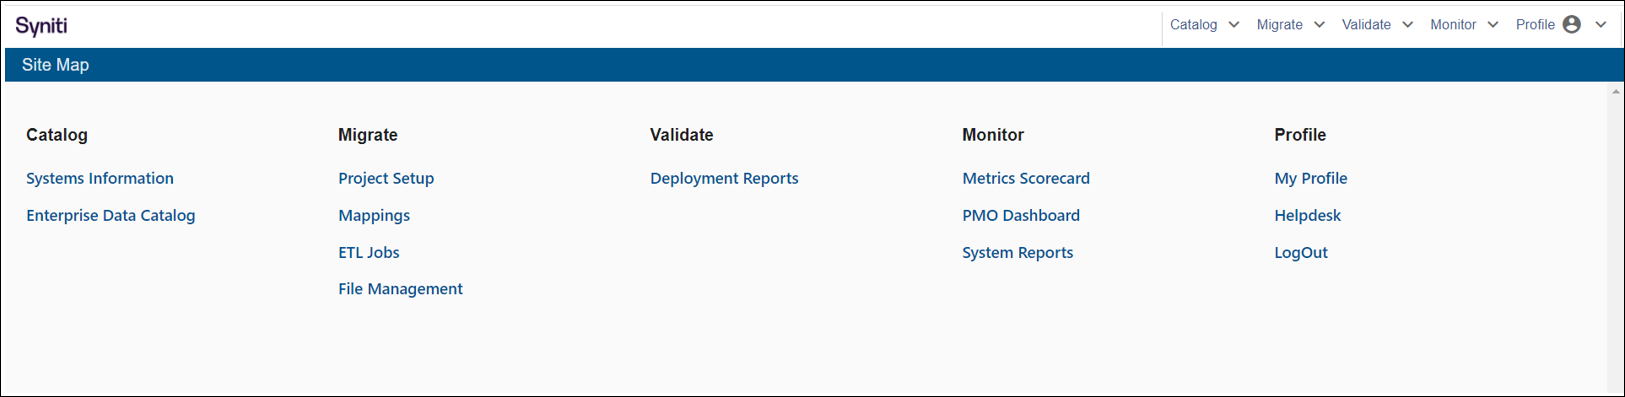Expand the Profile menu chevron
1625x397 pixels.
click(x=1601, y=25)
